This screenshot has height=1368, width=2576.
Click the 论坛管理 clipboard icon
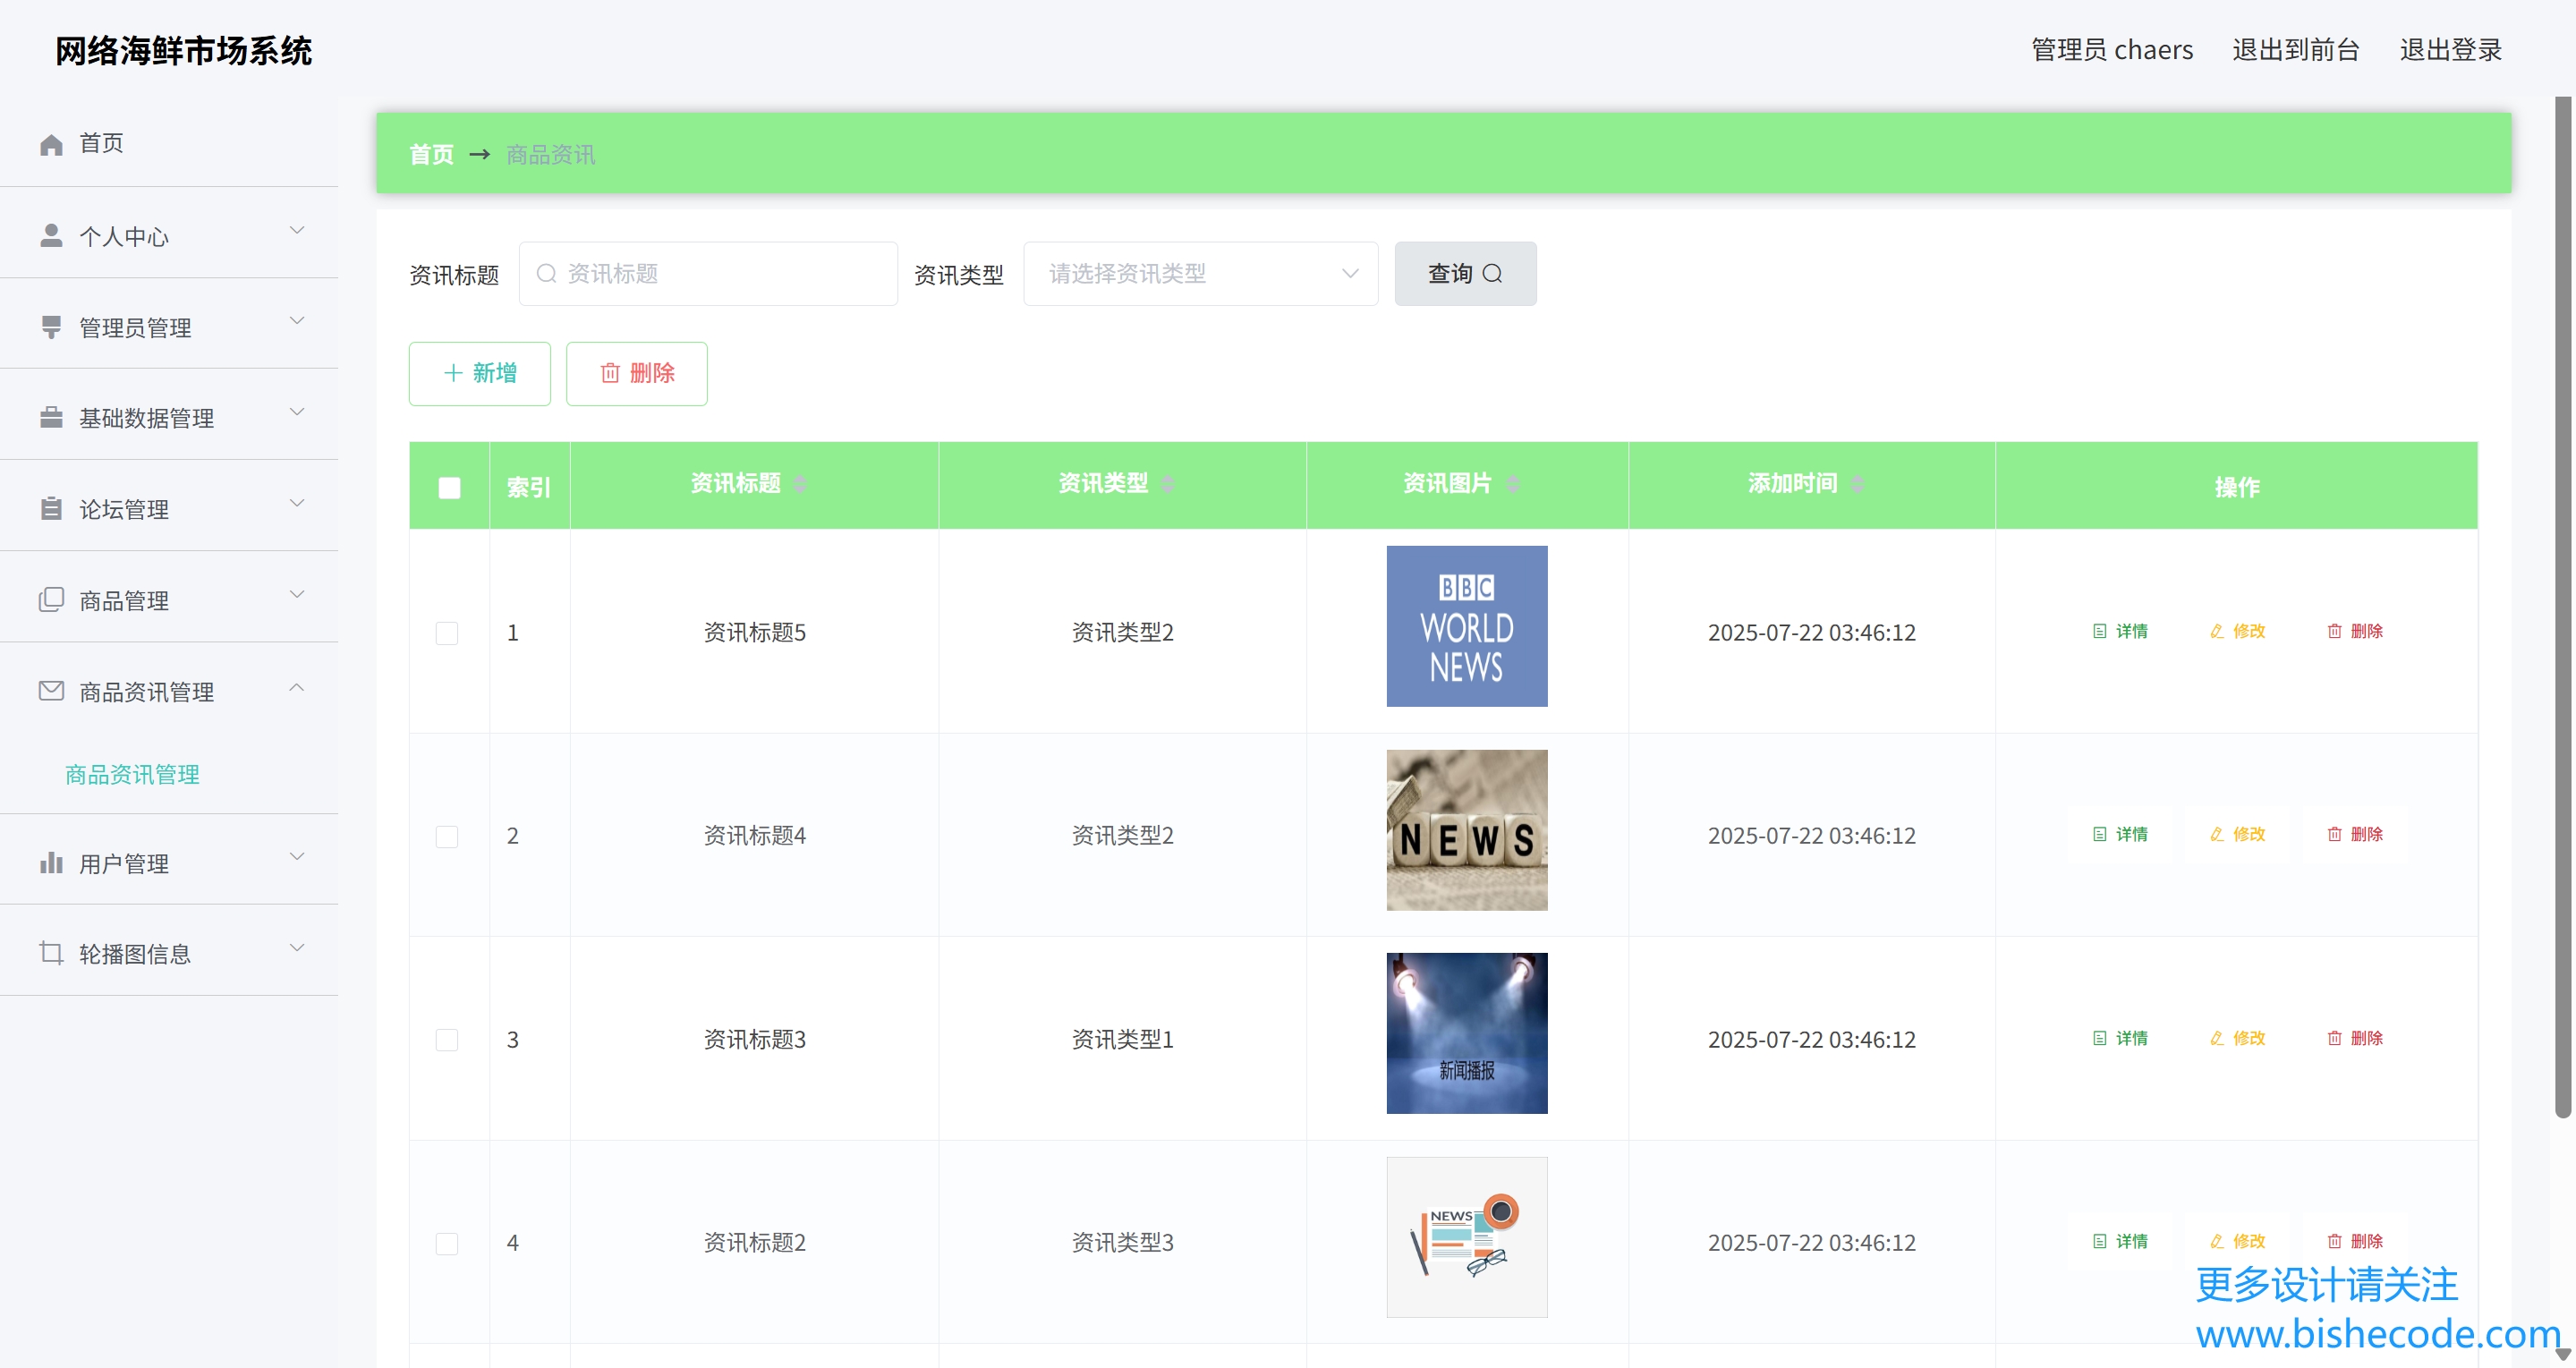click(51, 509)
